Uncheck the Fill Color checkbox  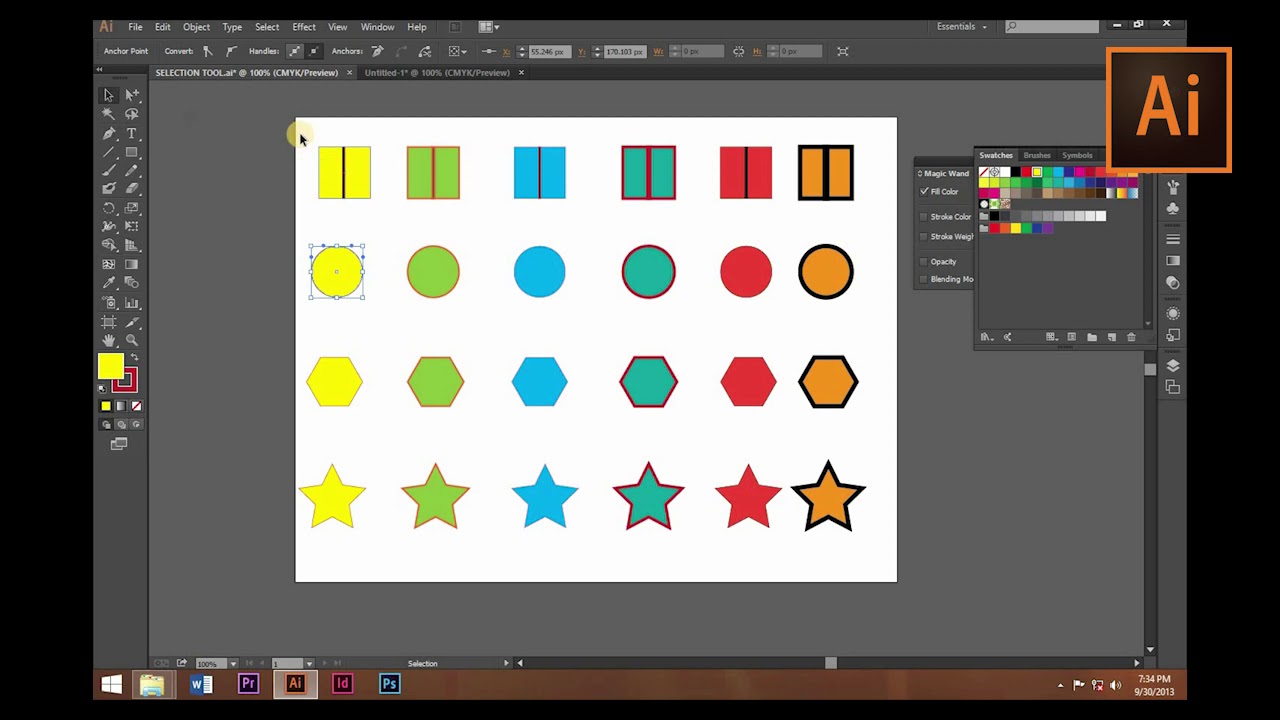click(x=924, y=191)
